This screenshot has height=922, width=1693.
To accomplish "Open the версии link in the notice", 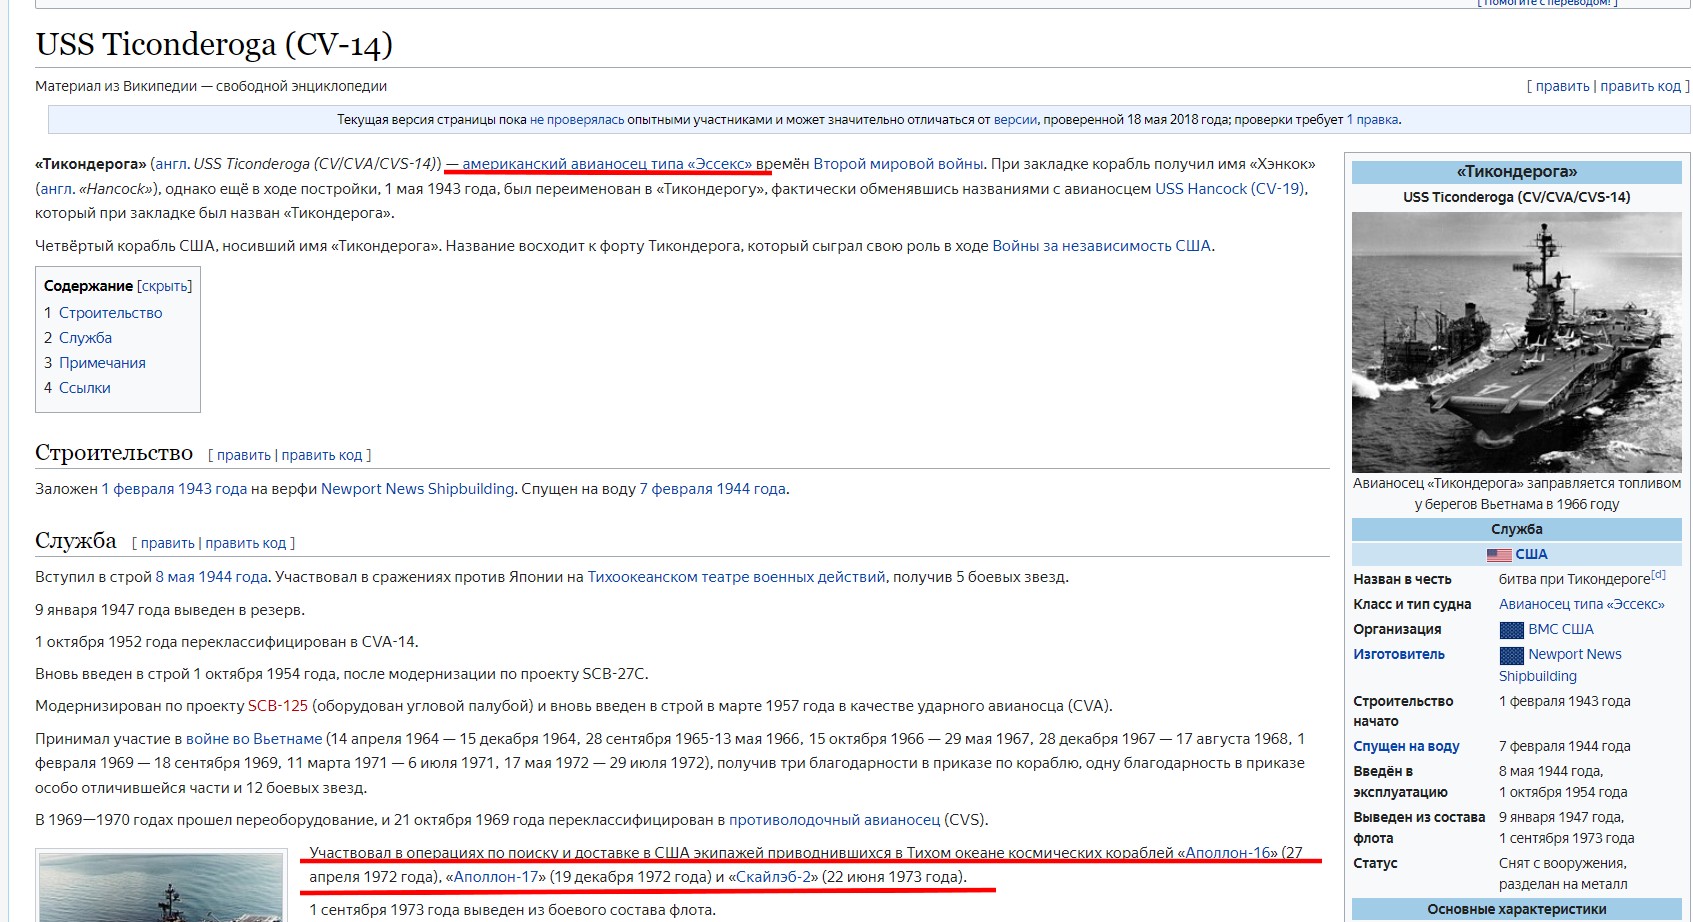I will coord(1015,120).
